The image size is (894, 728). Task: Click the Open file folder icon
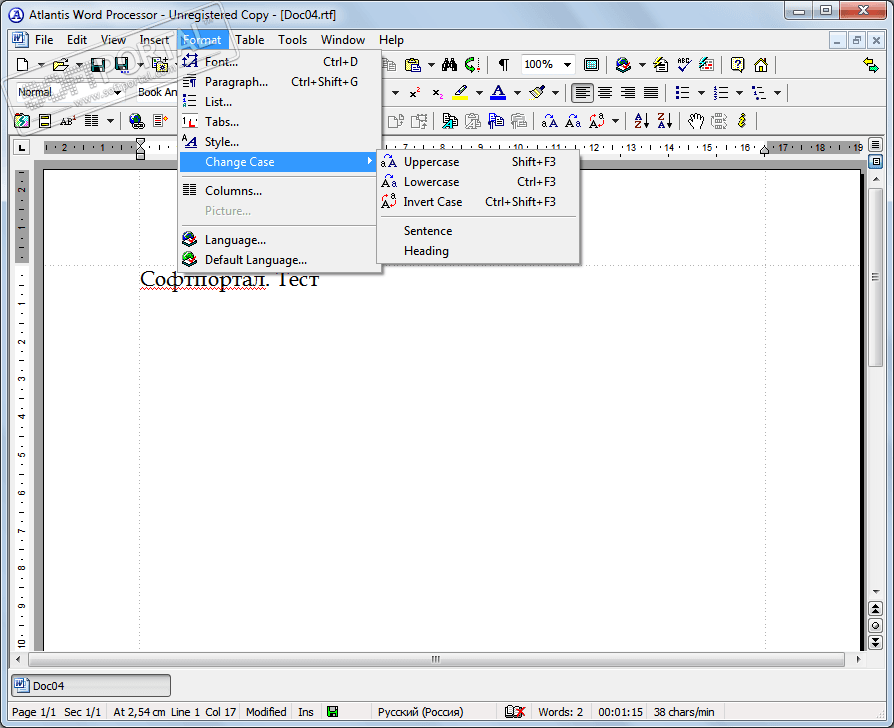pyautogui.click(x=60, y=65)
